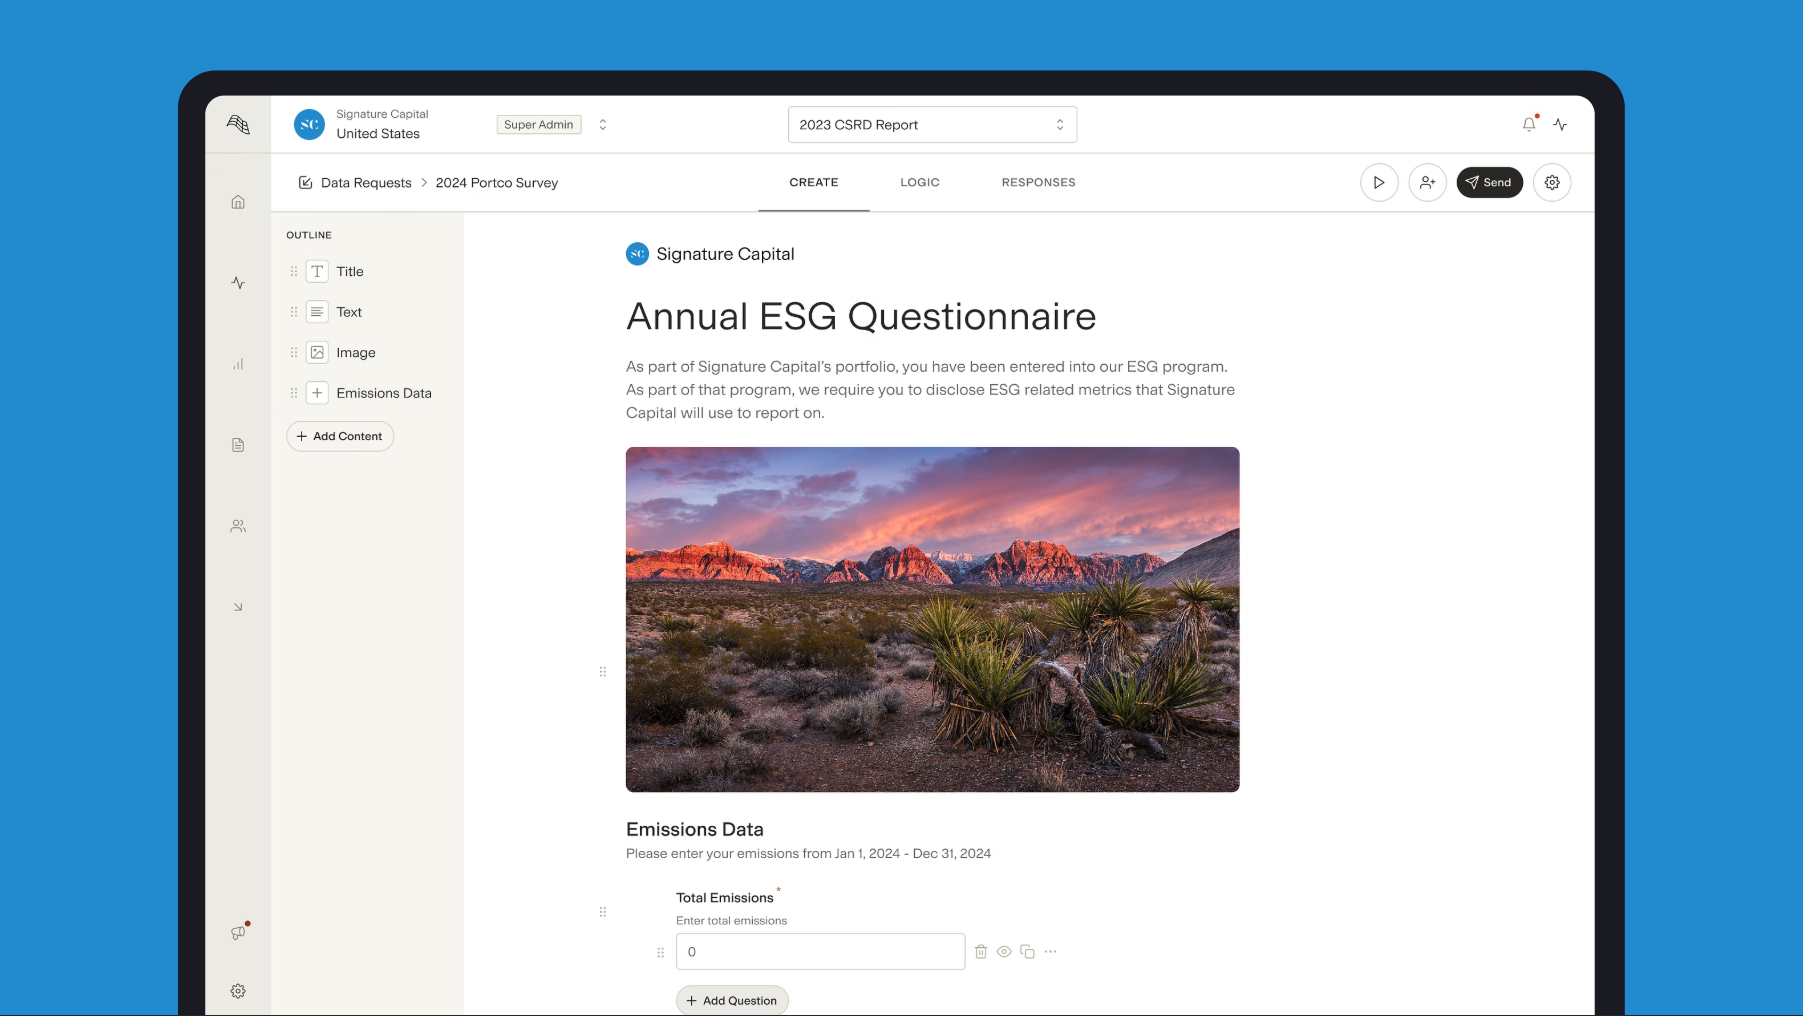Screen dimensions: 1803x1016
Task: Open more options for Total Emissions question
Action: click(1050, 952)
